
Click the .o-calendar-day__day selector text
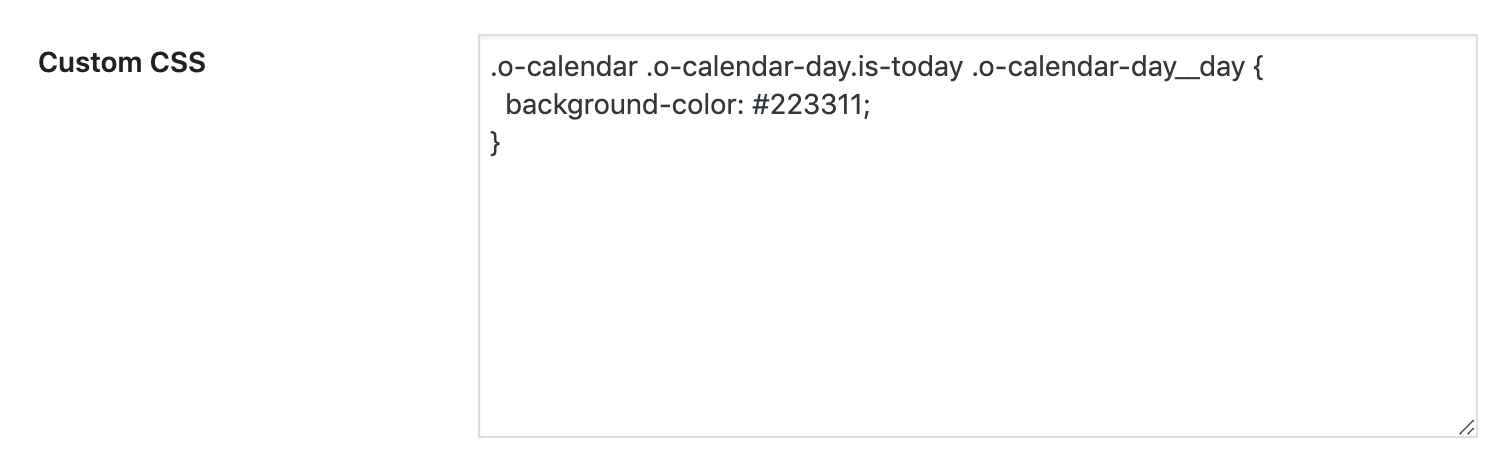(x=1107, y=70)
